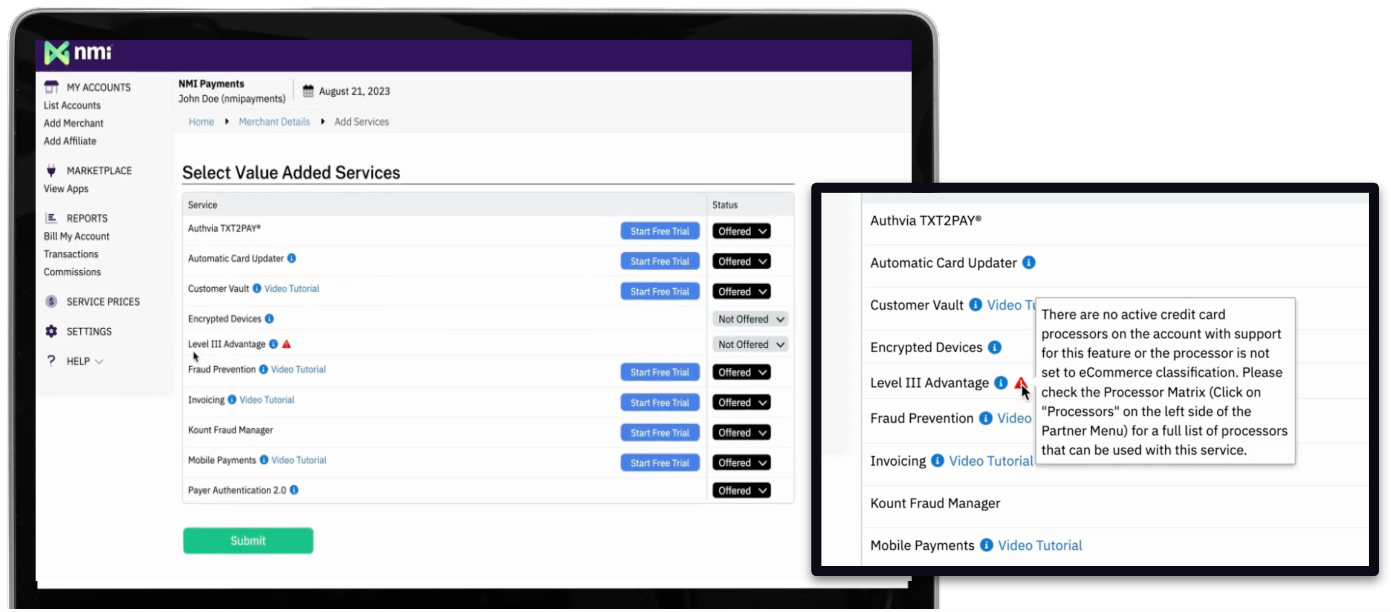Viewport: 1391px width, 612px height.
Task: Open Payer Authentication 2.0 status dropdown
Action: [741, 490]
